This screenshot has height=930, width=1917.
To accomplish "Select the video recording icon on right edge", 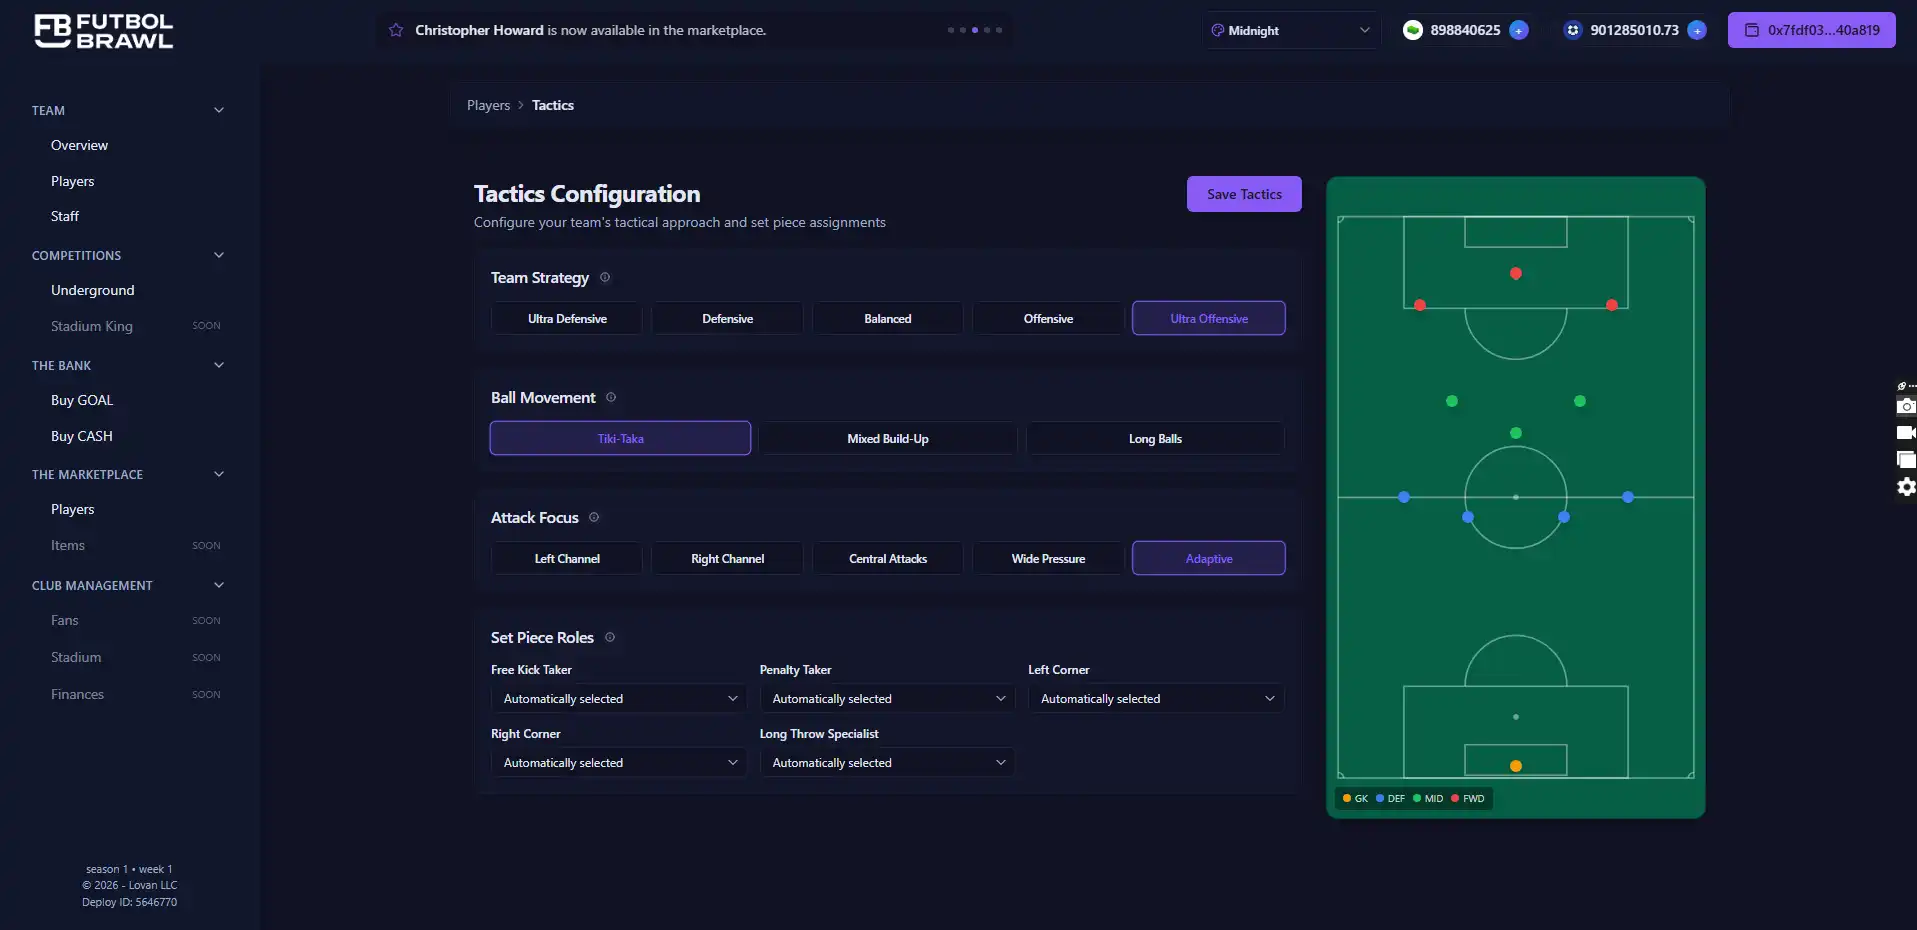I will [x=1906, y=433].
